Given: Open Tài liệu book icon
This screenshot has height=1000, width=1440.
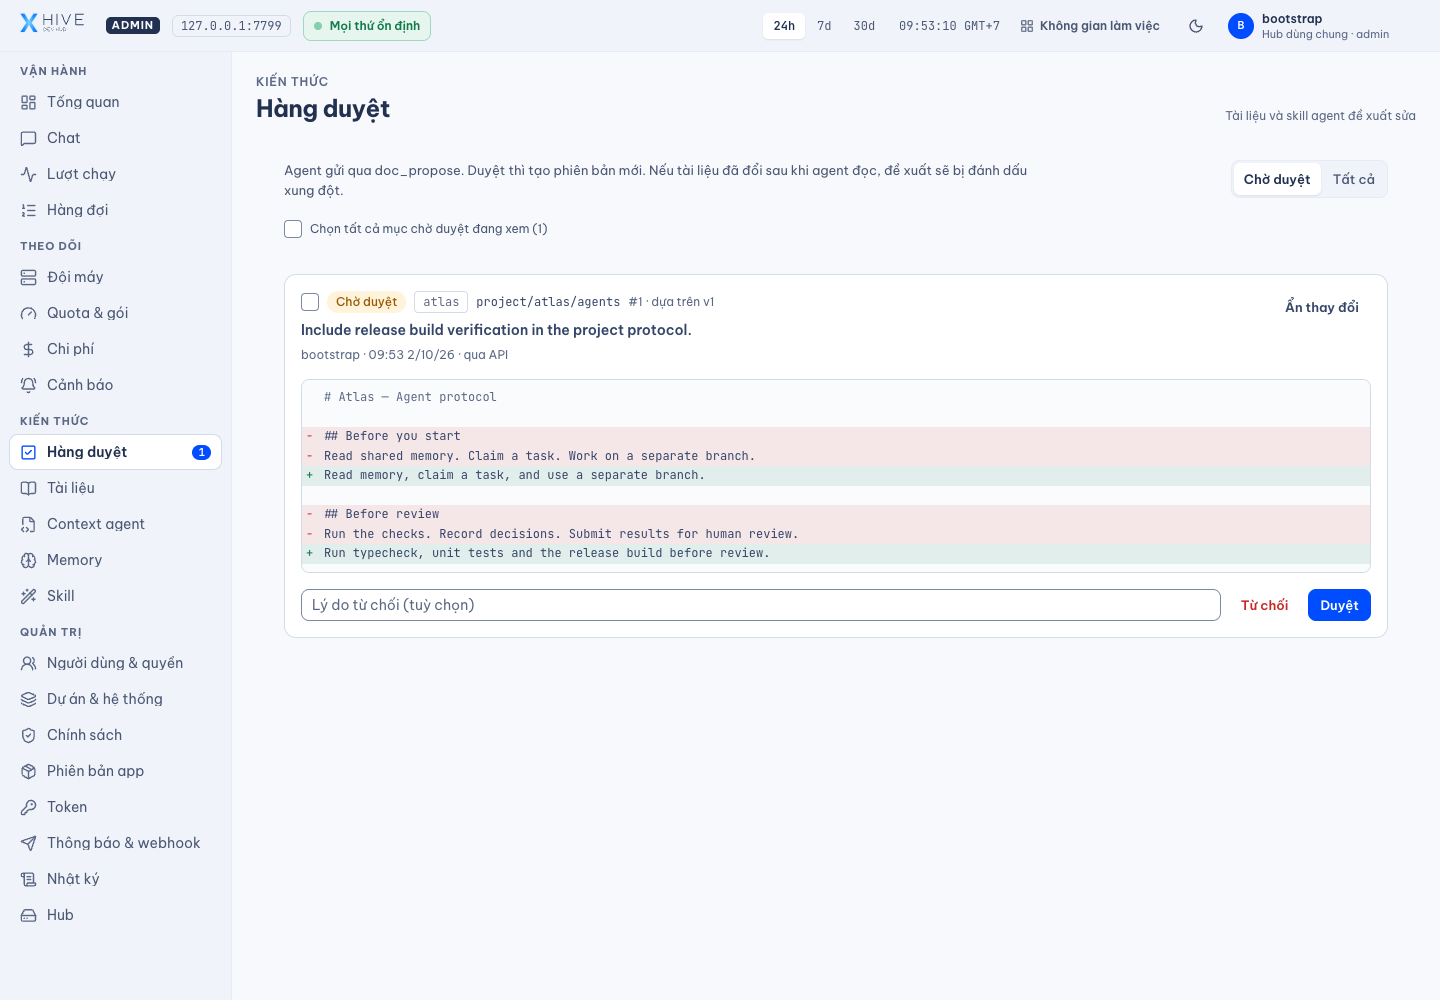Looking at the screenshot, I should click(x=29, y=488).
